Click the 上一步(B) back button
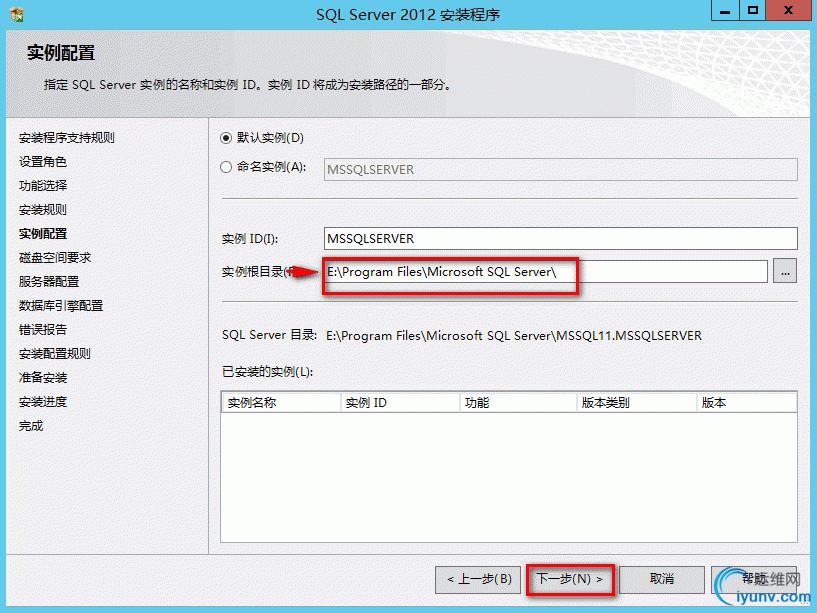 pyautogui.click(x=478, y=579)
